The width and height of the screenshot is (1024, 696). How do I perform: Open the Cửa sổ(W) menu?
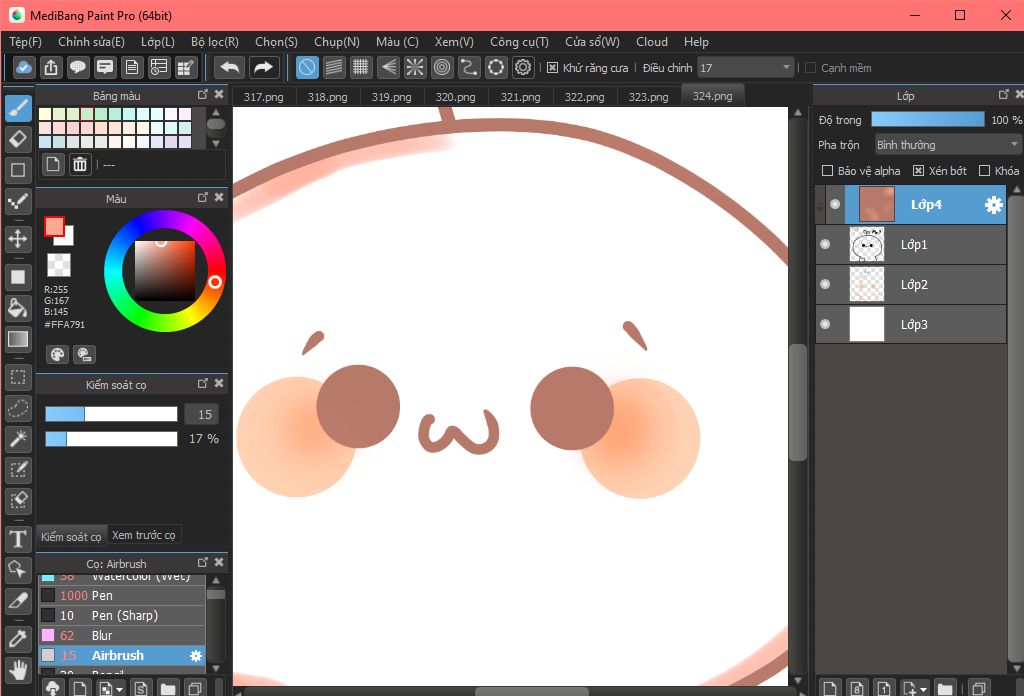click(592, 42)
